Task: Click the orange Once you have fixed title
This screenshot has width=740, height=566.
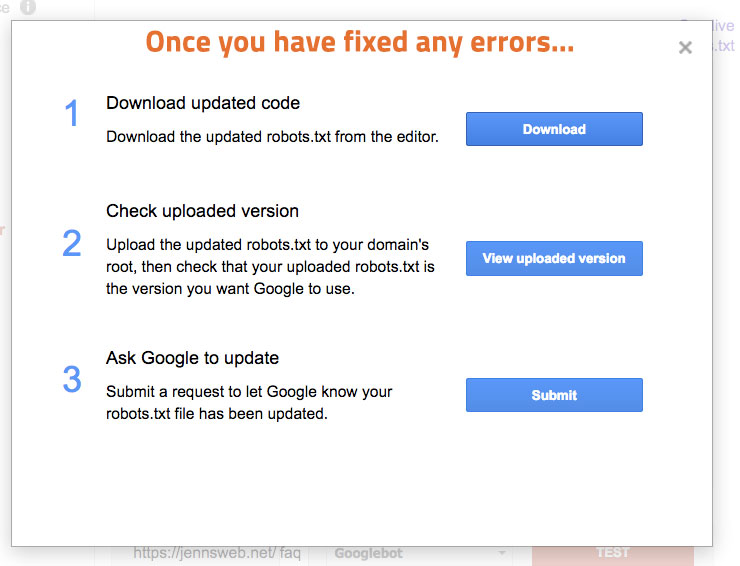Action: point(360,42)
